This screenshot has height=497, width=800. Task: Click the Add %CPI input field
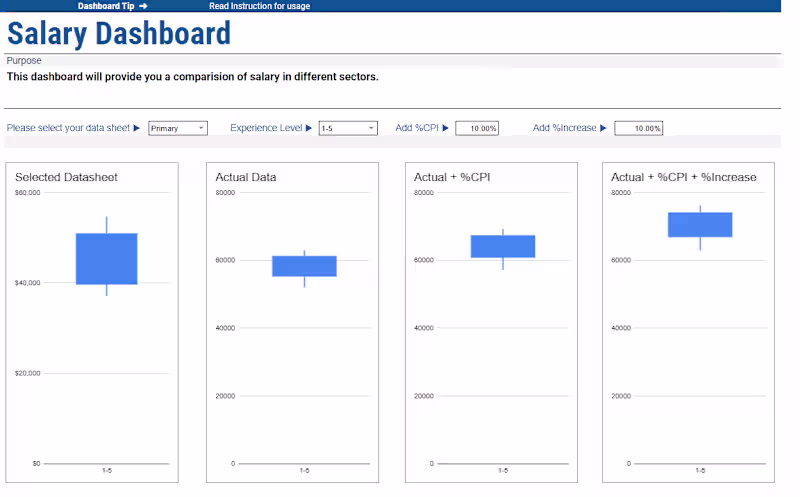477,128
